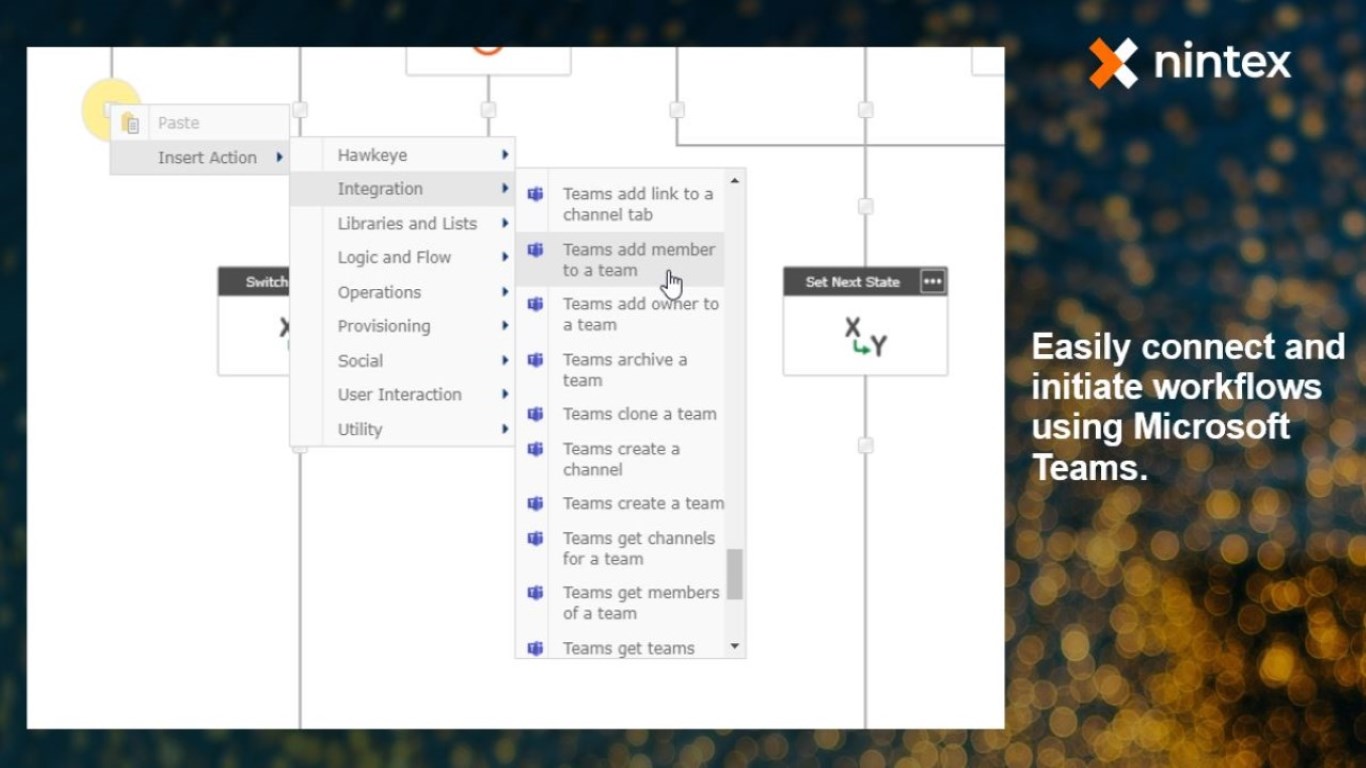Choose Teams archive a team
1366x768 pixels.
pyautogui.click(x=620, y=370)
